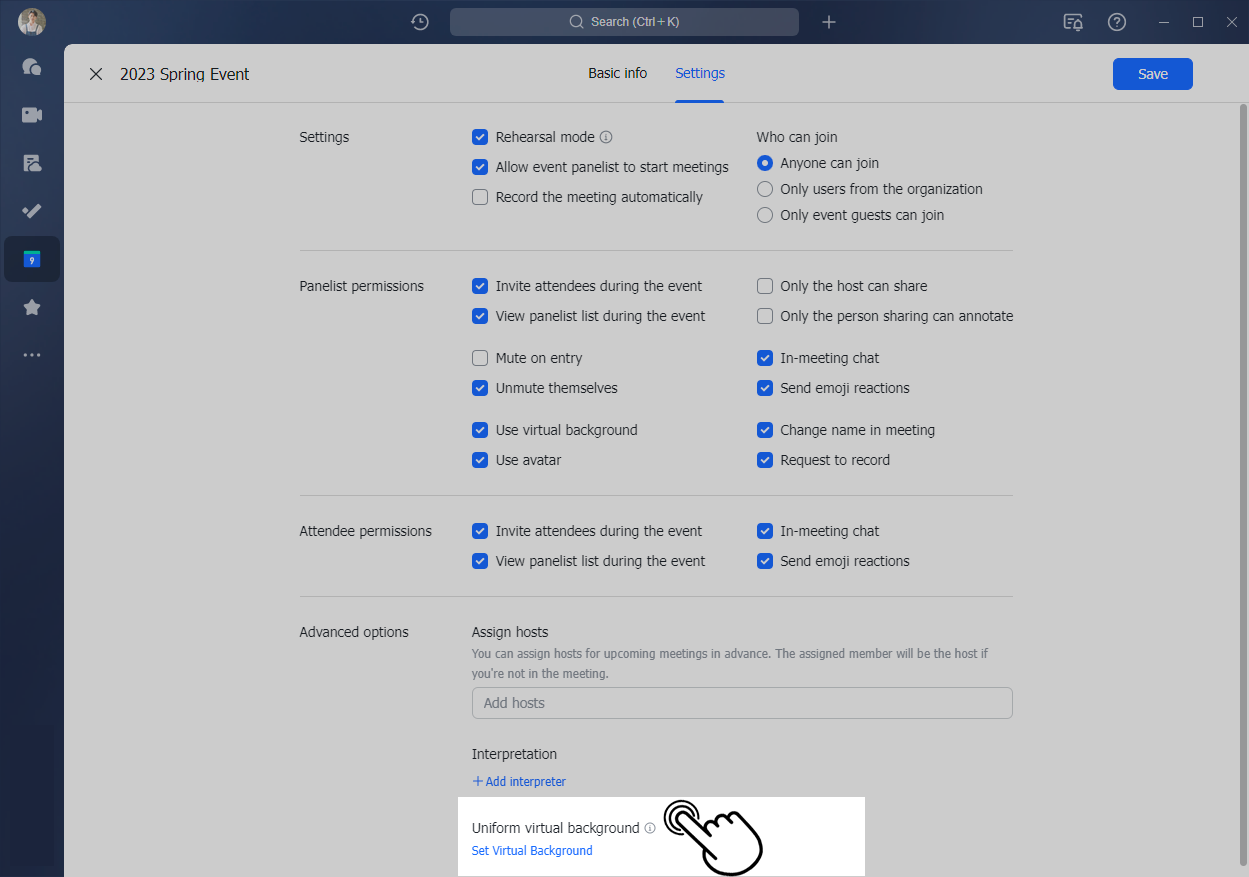Open Favorites via the star icon
Viewport: 1249px width, 877px height.
pos(31,307)
